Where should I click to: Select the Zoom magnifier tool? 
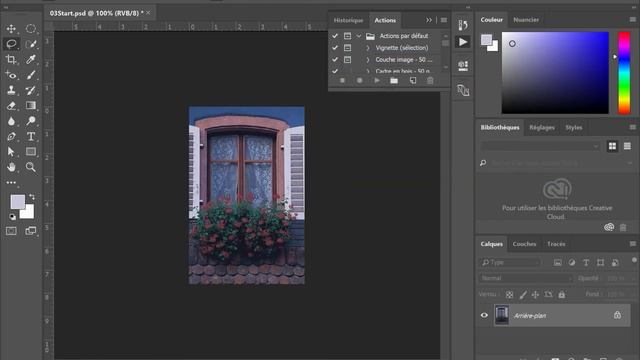pyautogui.click(x=31, y=167)
